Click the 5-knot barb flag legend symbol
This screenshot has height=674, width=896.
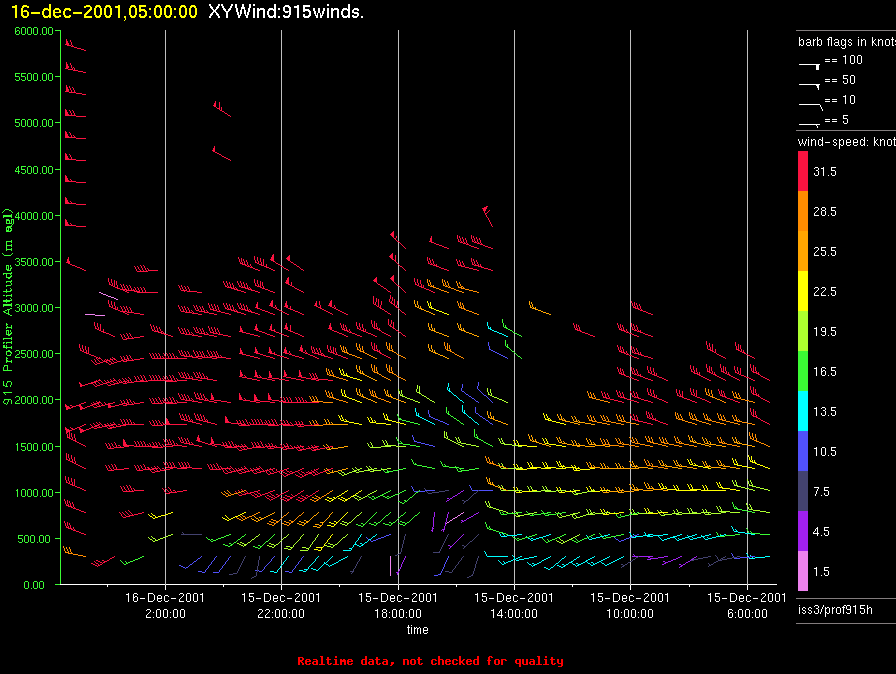[x=809, y=125]
